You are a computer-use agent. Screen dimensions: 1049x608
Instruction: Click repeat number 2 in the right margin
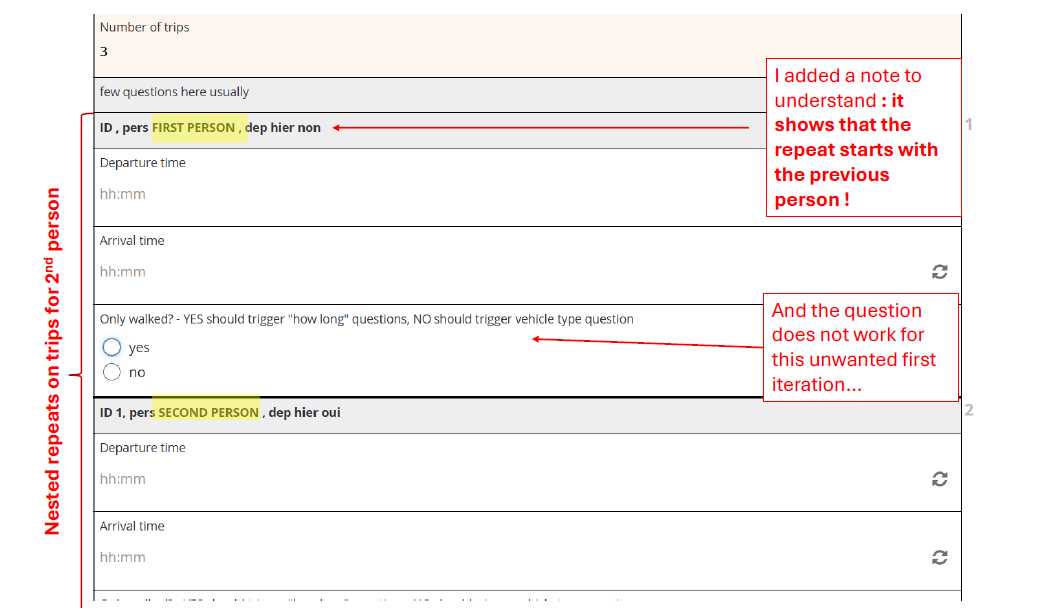coord(968,410)
